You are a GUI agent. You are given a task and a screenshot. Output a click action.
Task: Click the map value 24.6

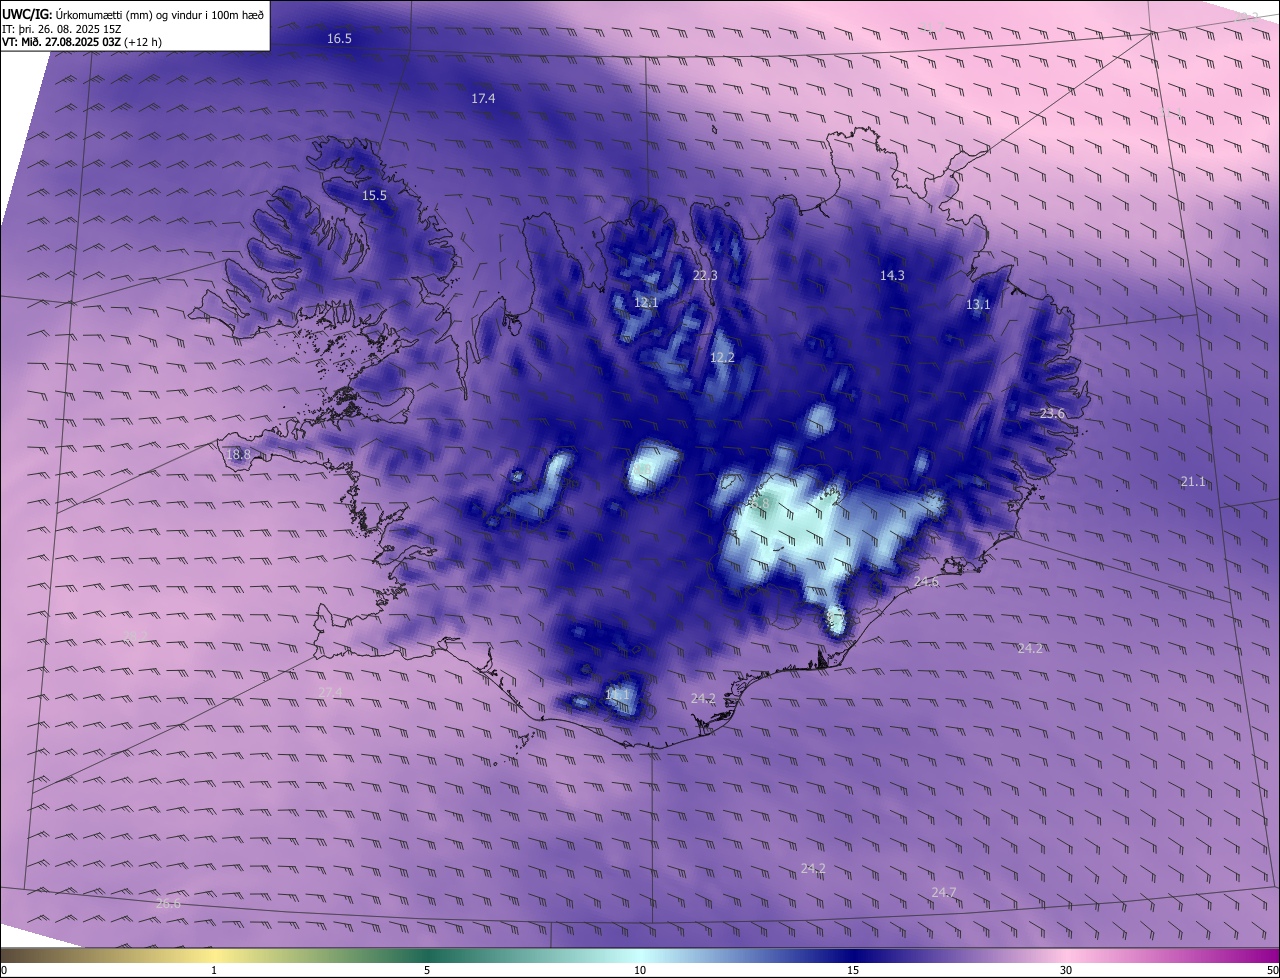click(926, 582)
